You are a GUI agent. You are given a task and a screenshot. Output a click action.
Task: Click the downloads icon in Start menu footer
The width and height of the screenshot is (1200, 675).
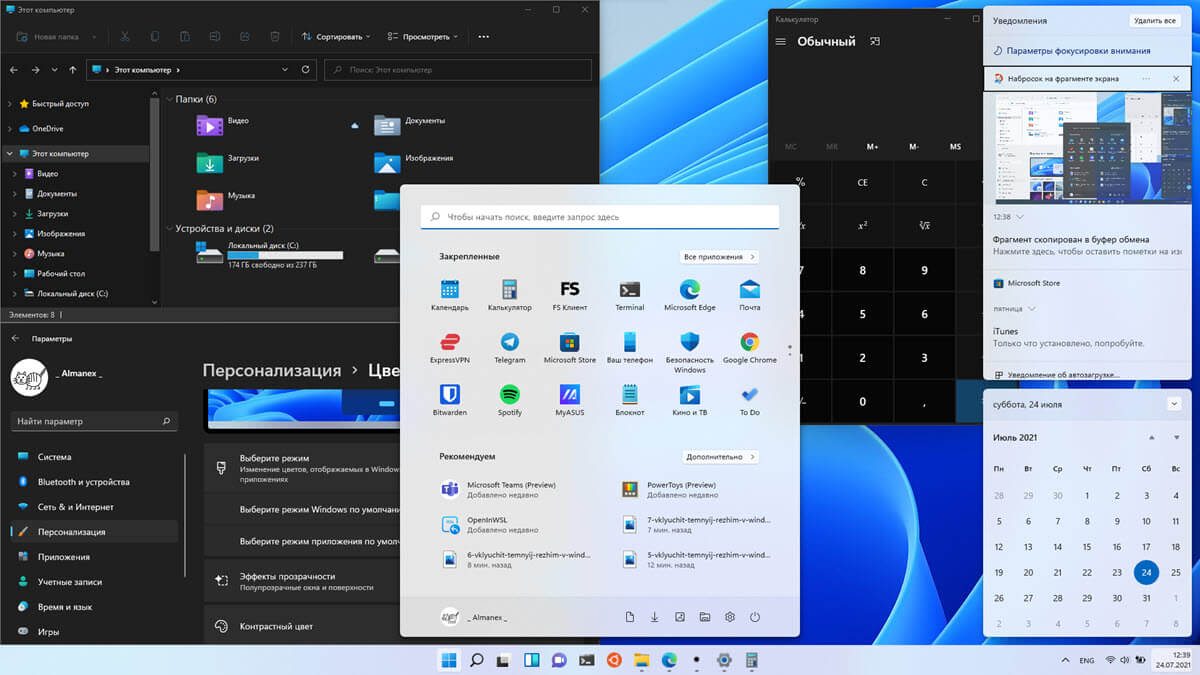pyautogui.click(x=655, y=617)
